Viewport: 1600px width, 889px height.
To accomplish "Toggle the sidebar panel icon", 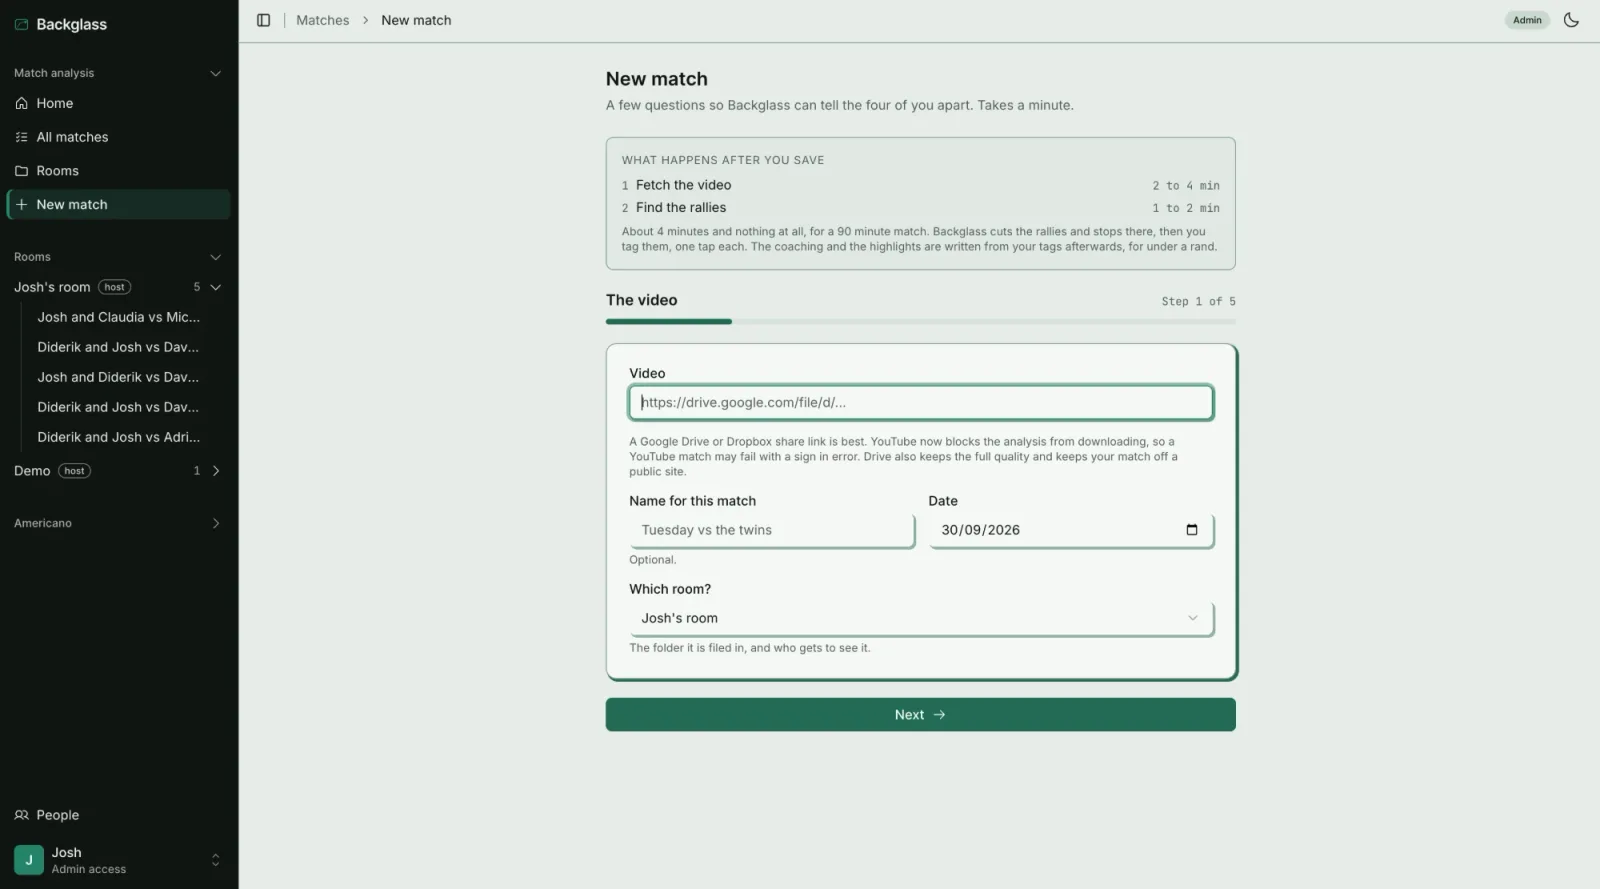I will [x=263, y=20].
